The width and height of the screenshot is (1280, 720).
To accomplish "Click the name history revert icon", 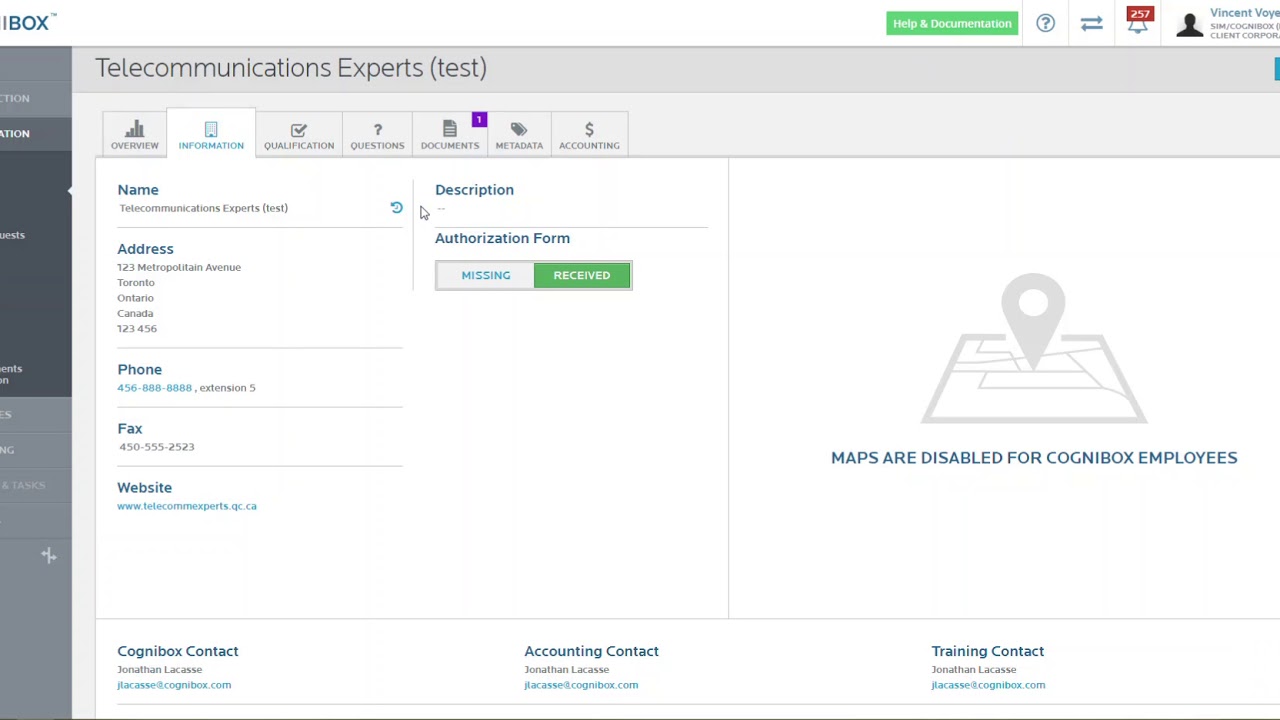I will 396,208.
